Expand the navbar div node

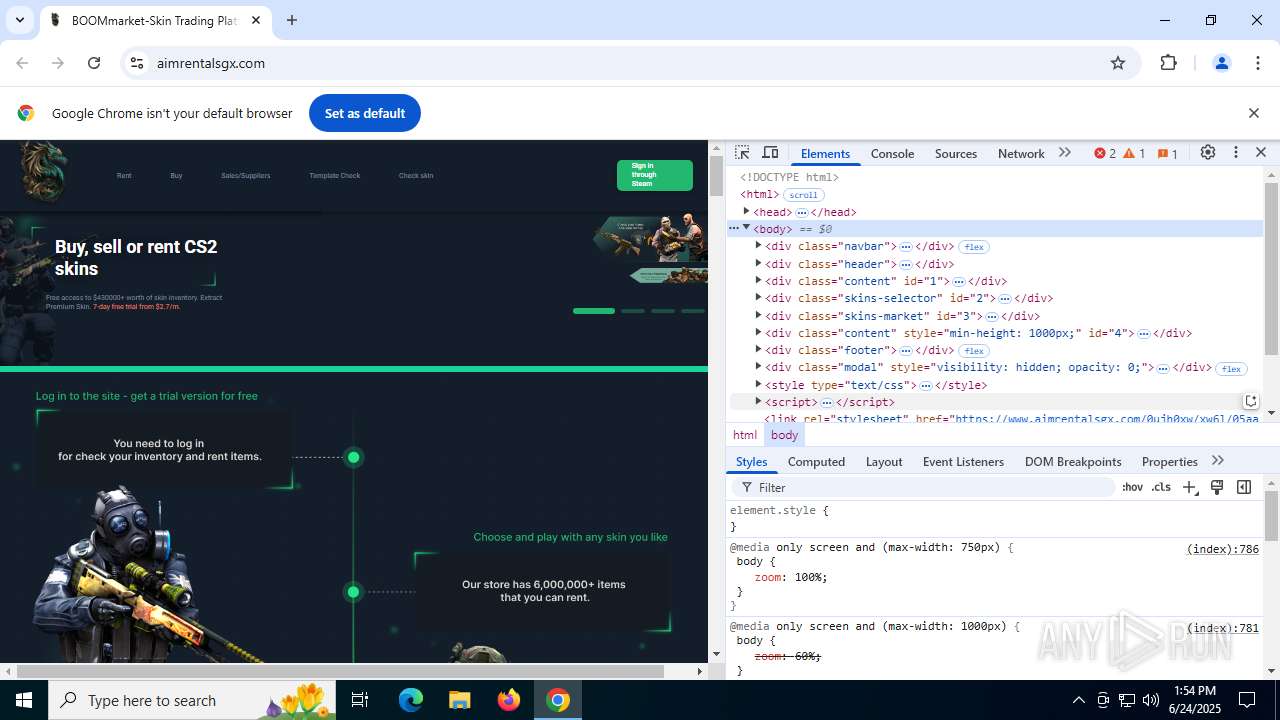click(x=758, y=245)
